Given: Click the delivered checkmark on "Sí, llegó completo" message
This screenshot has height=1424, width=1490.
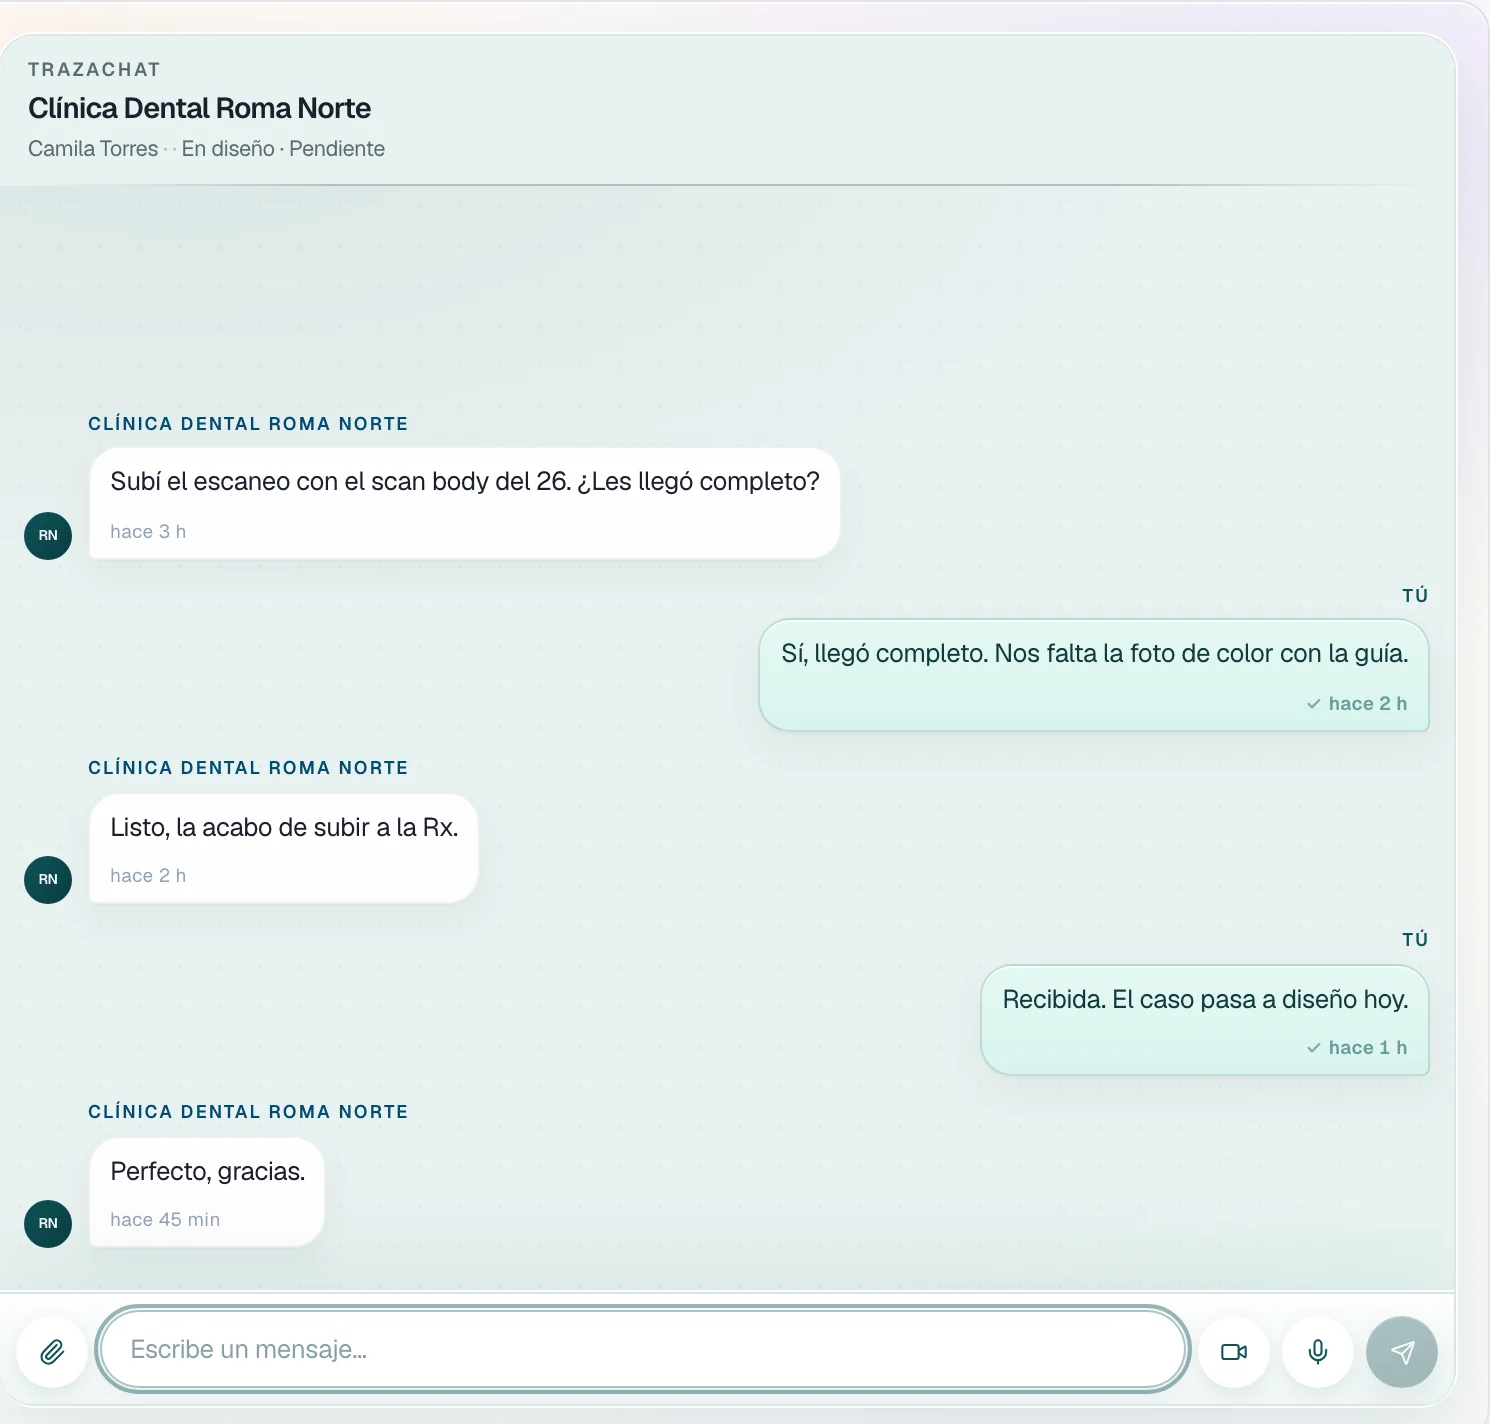Looking at the screenshot, I should pos(1314,704).
